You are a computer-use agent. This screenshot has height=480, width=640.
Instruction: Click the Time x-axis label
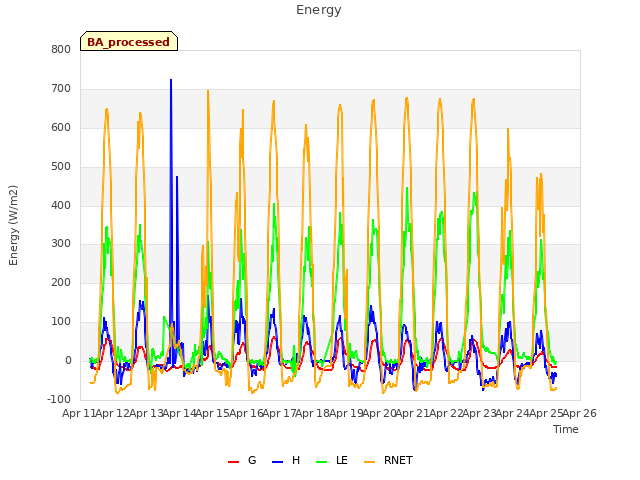coord(566,429)
